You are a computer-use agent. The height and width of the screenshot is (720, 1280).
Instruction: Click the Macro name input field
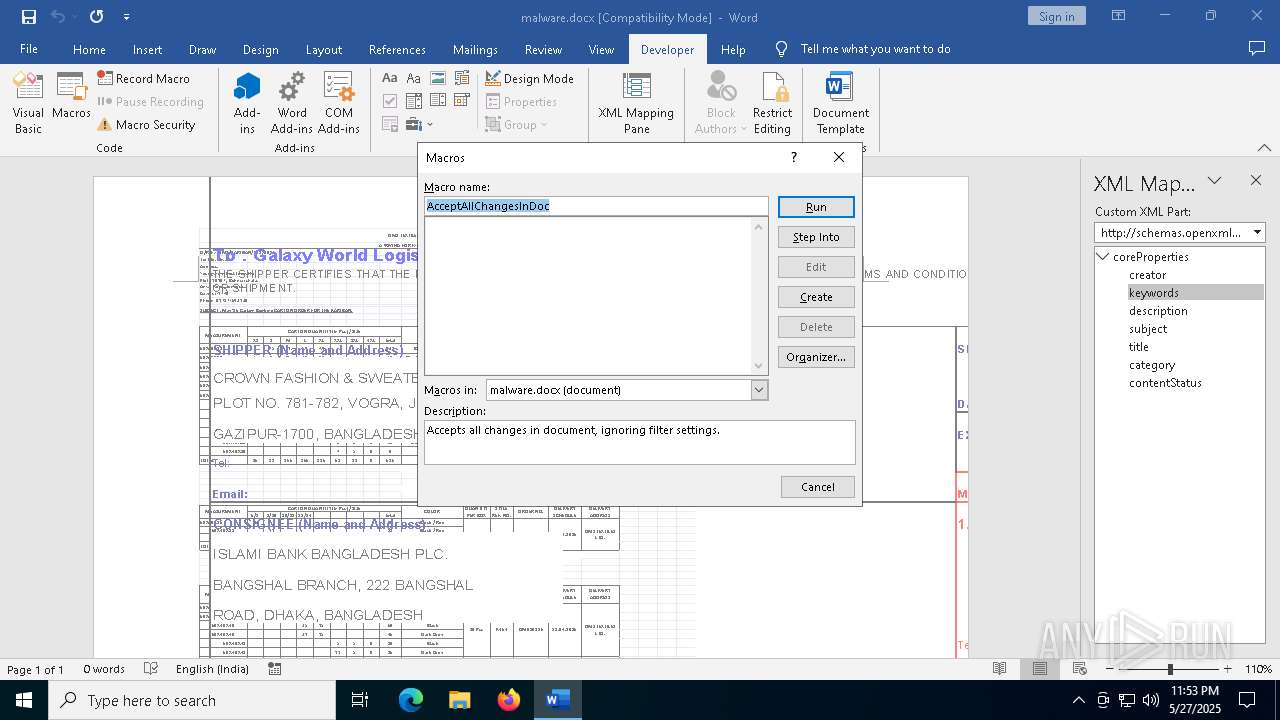[596, 206]
